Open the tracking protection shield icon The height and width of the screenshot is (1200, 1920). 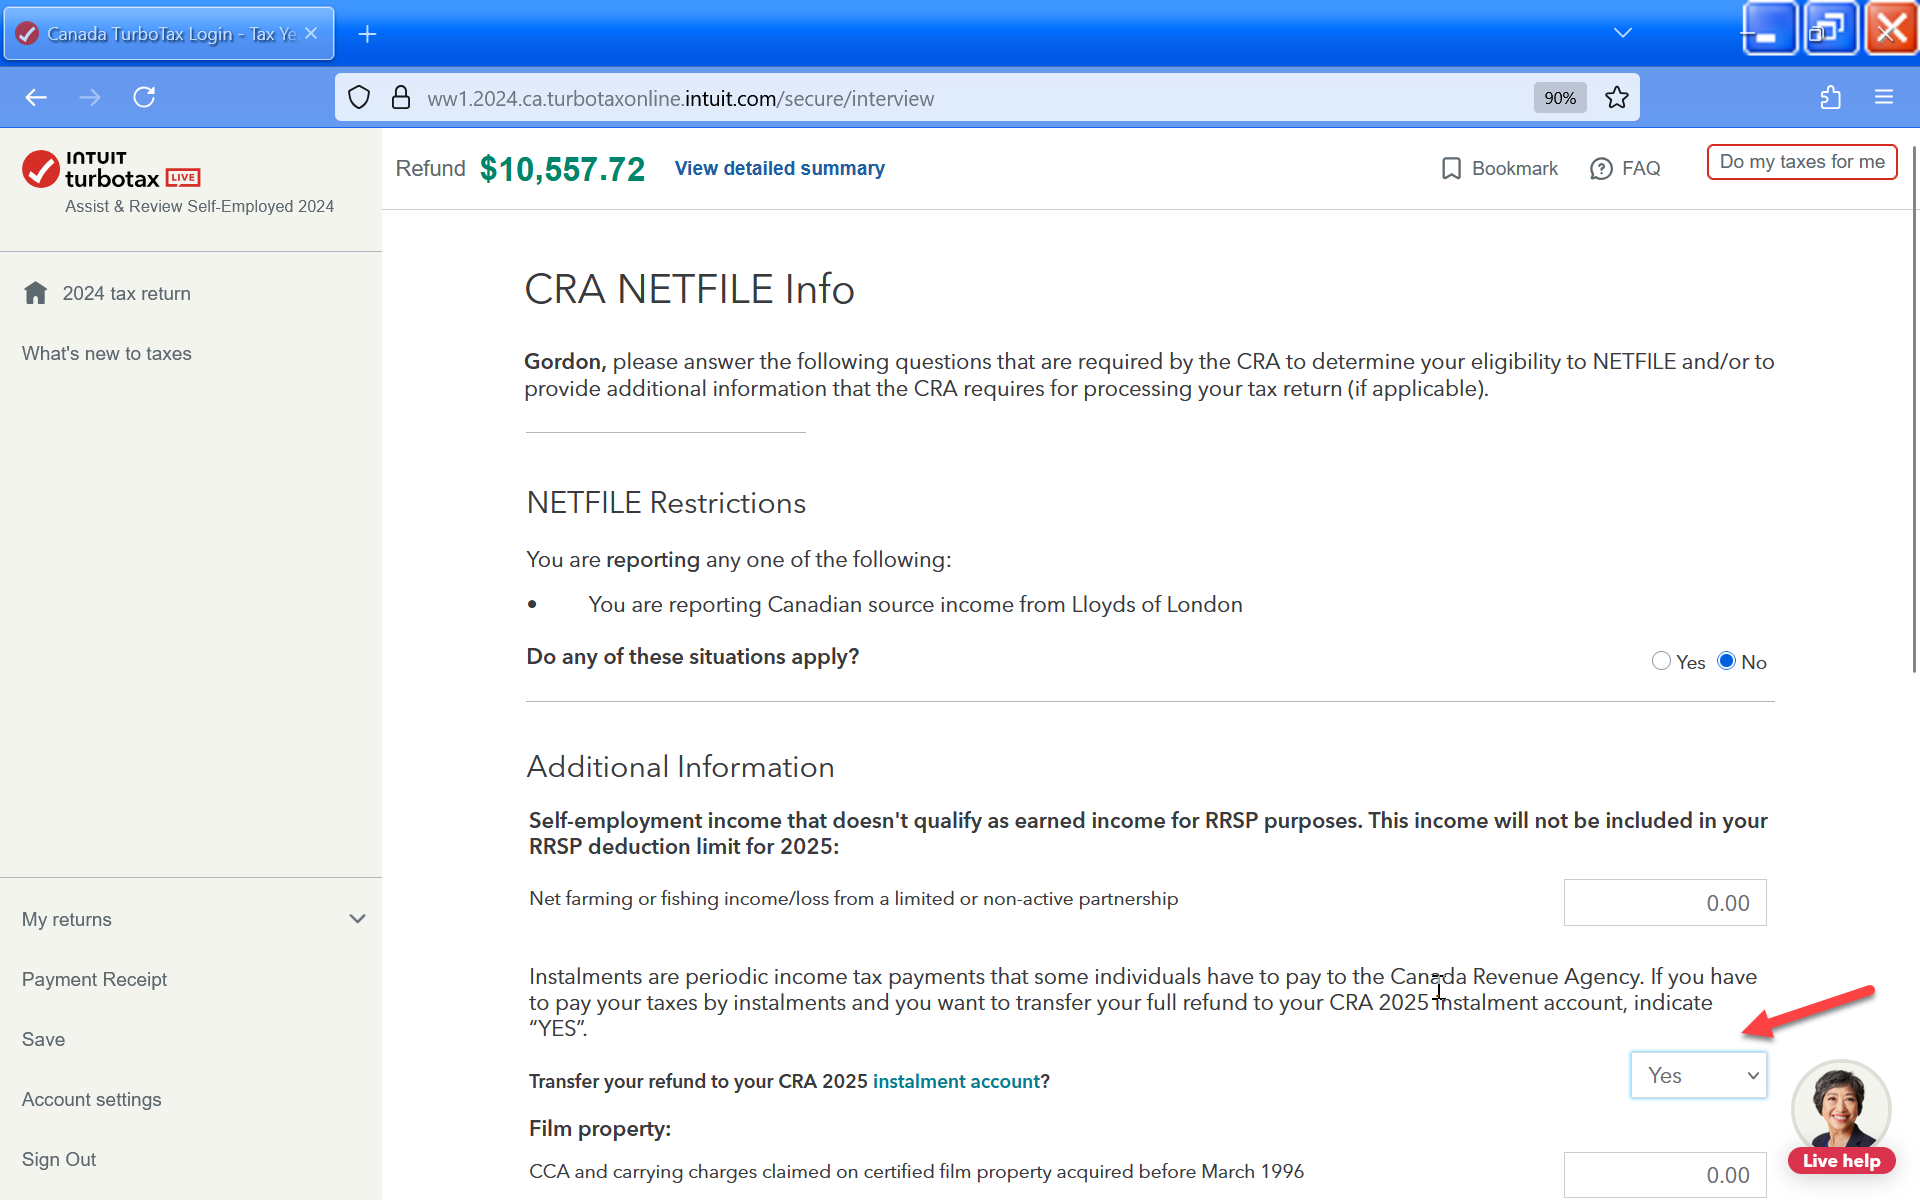359,97
